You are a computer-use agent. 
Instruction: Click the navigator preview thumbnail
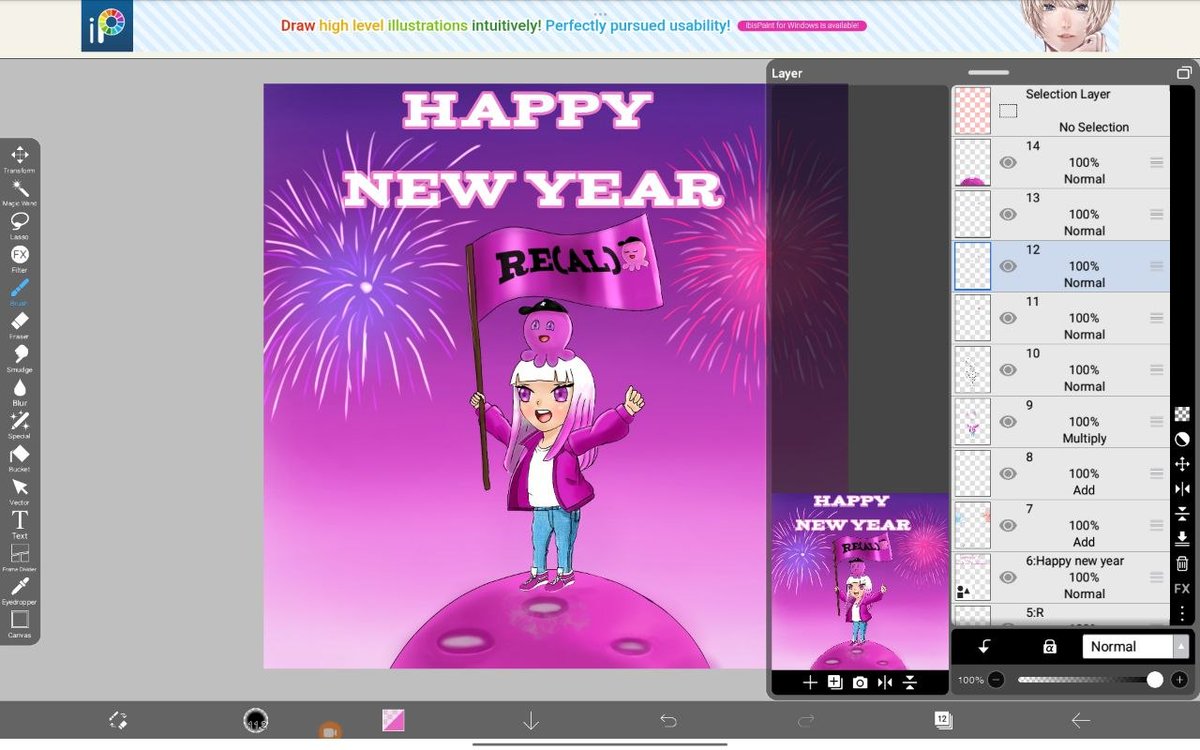coord(860,581)
